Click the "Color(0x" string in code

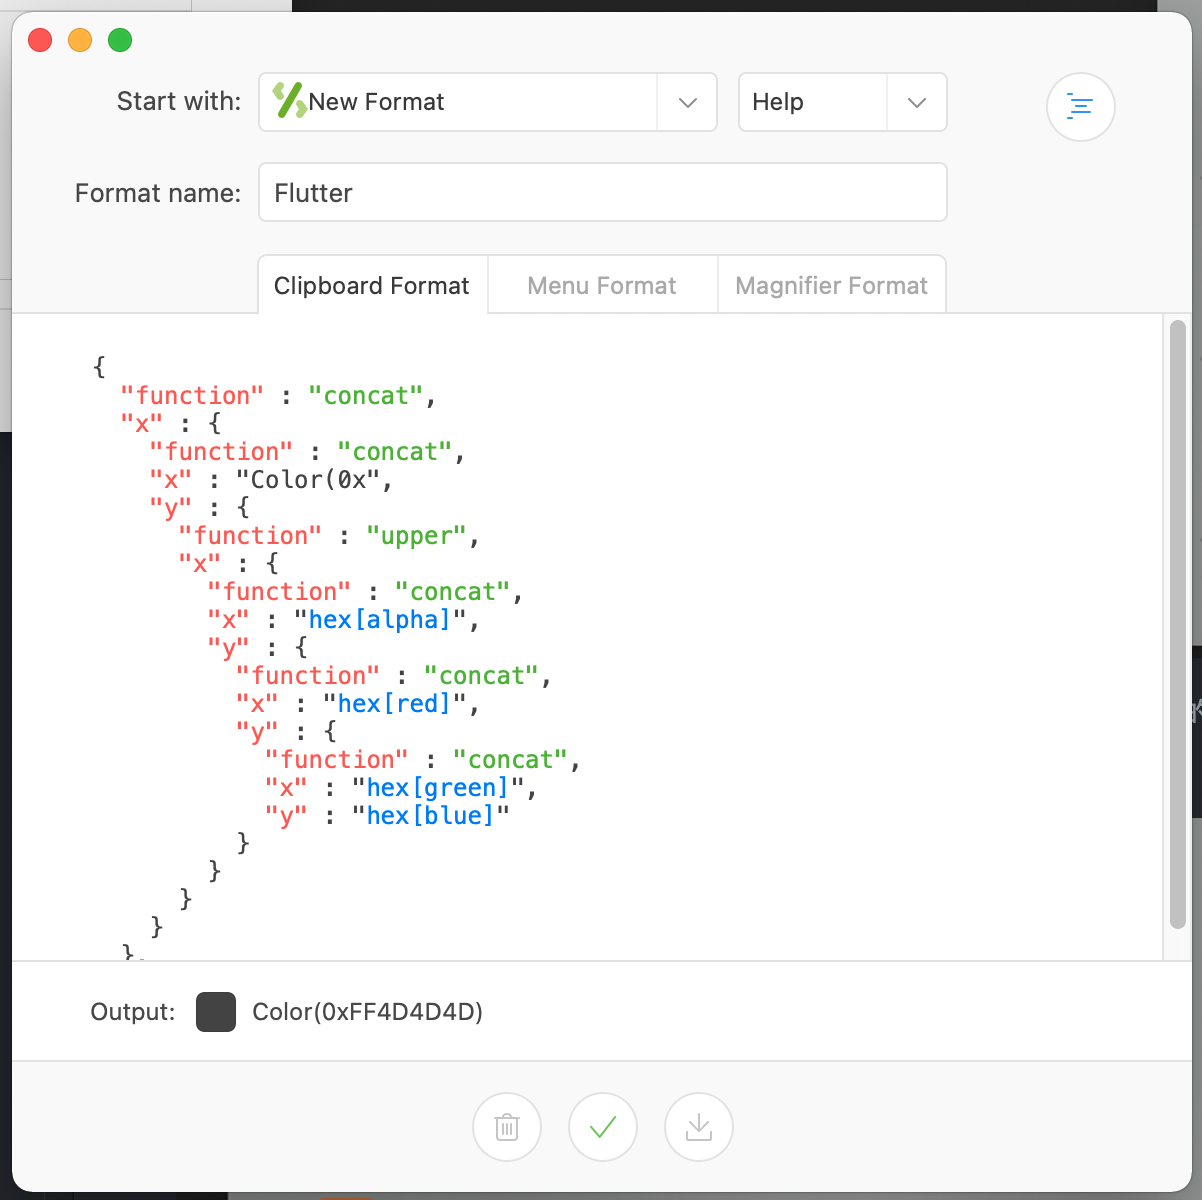tap(309, 480)
